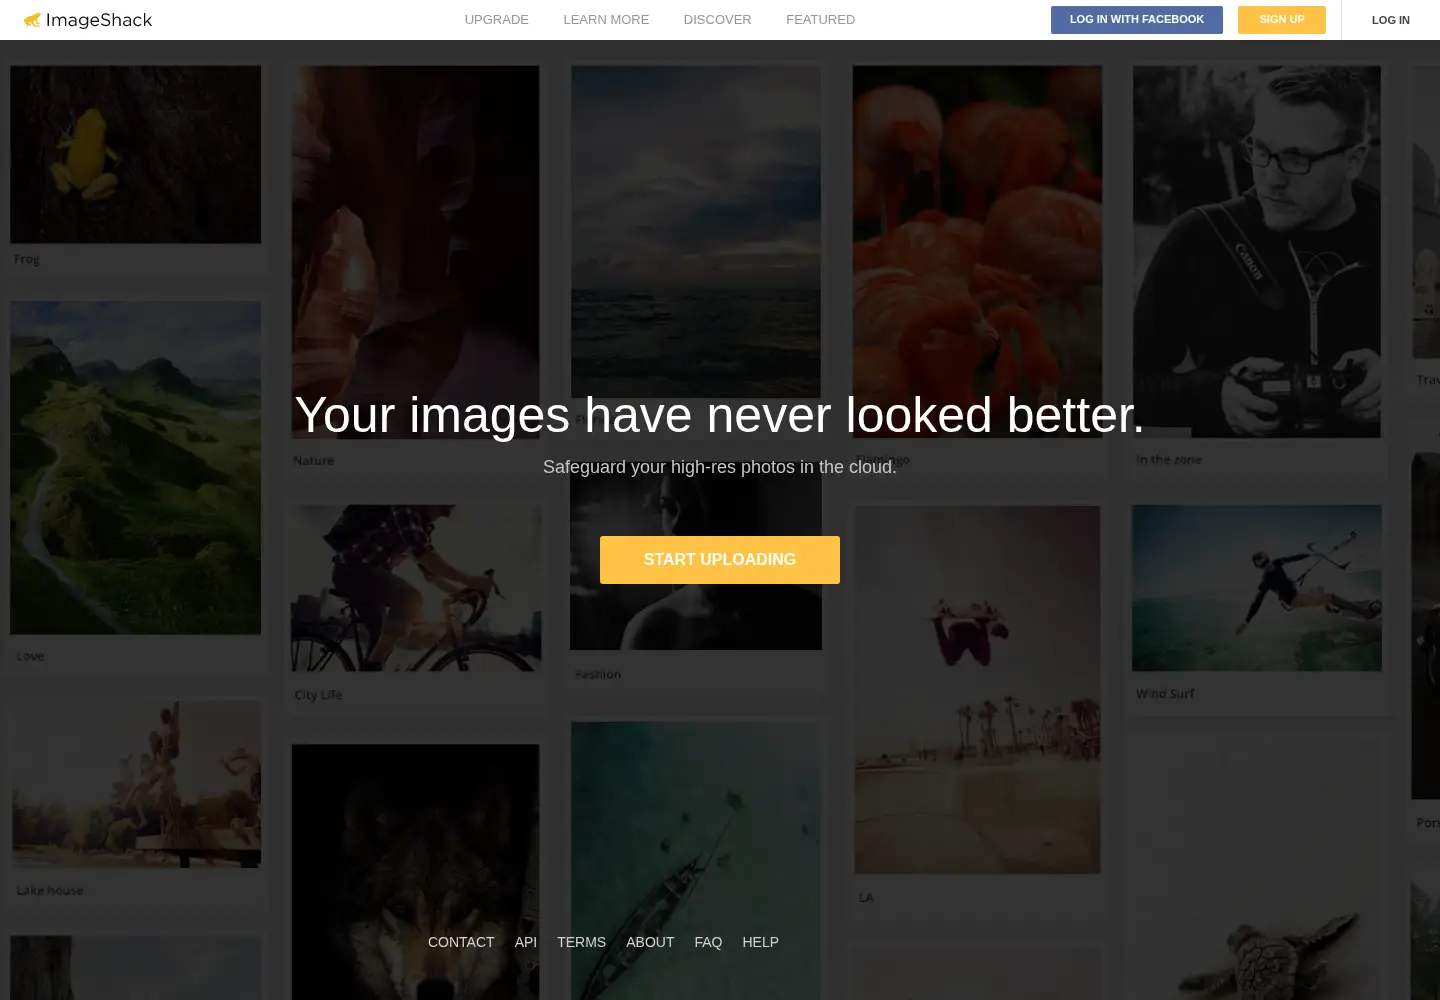The image size is (1440, 1000).
Task: Open the 'In the zone' photographer photo
Action: 1257,252
